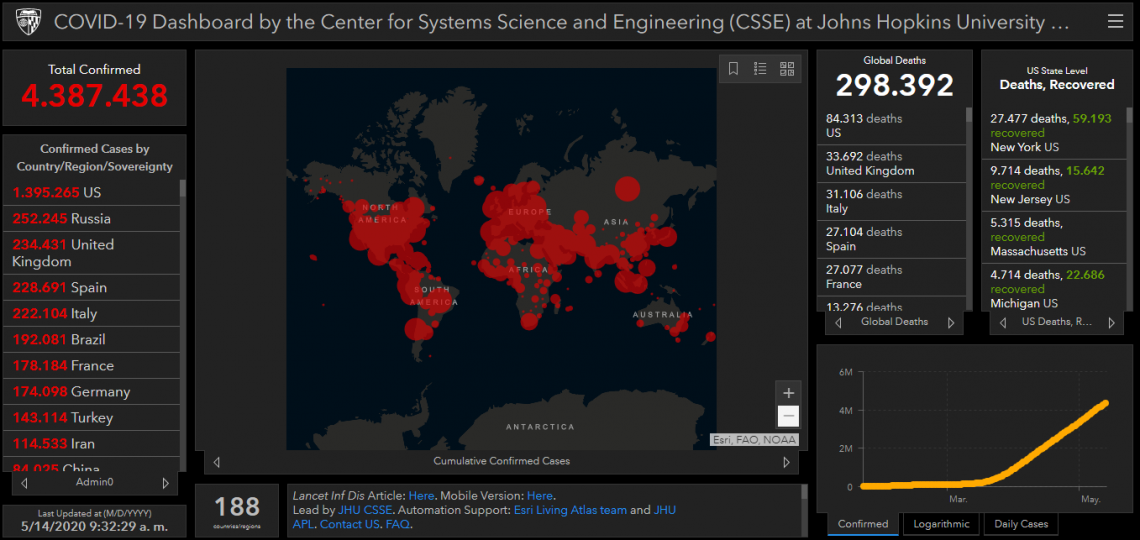Select Massachusetts US state entry
This screenshot has height=540, width=1140.
(x=1056, y=237)
